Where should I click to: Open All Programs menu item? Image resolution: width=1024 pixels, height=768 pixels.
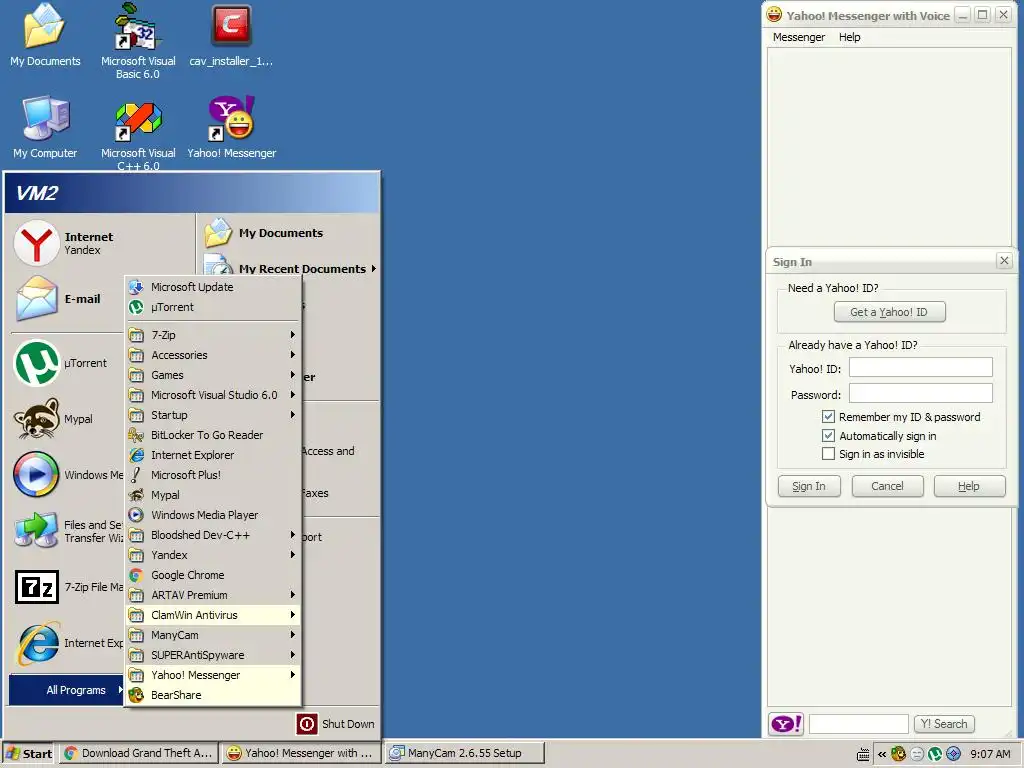pos(67,690)
